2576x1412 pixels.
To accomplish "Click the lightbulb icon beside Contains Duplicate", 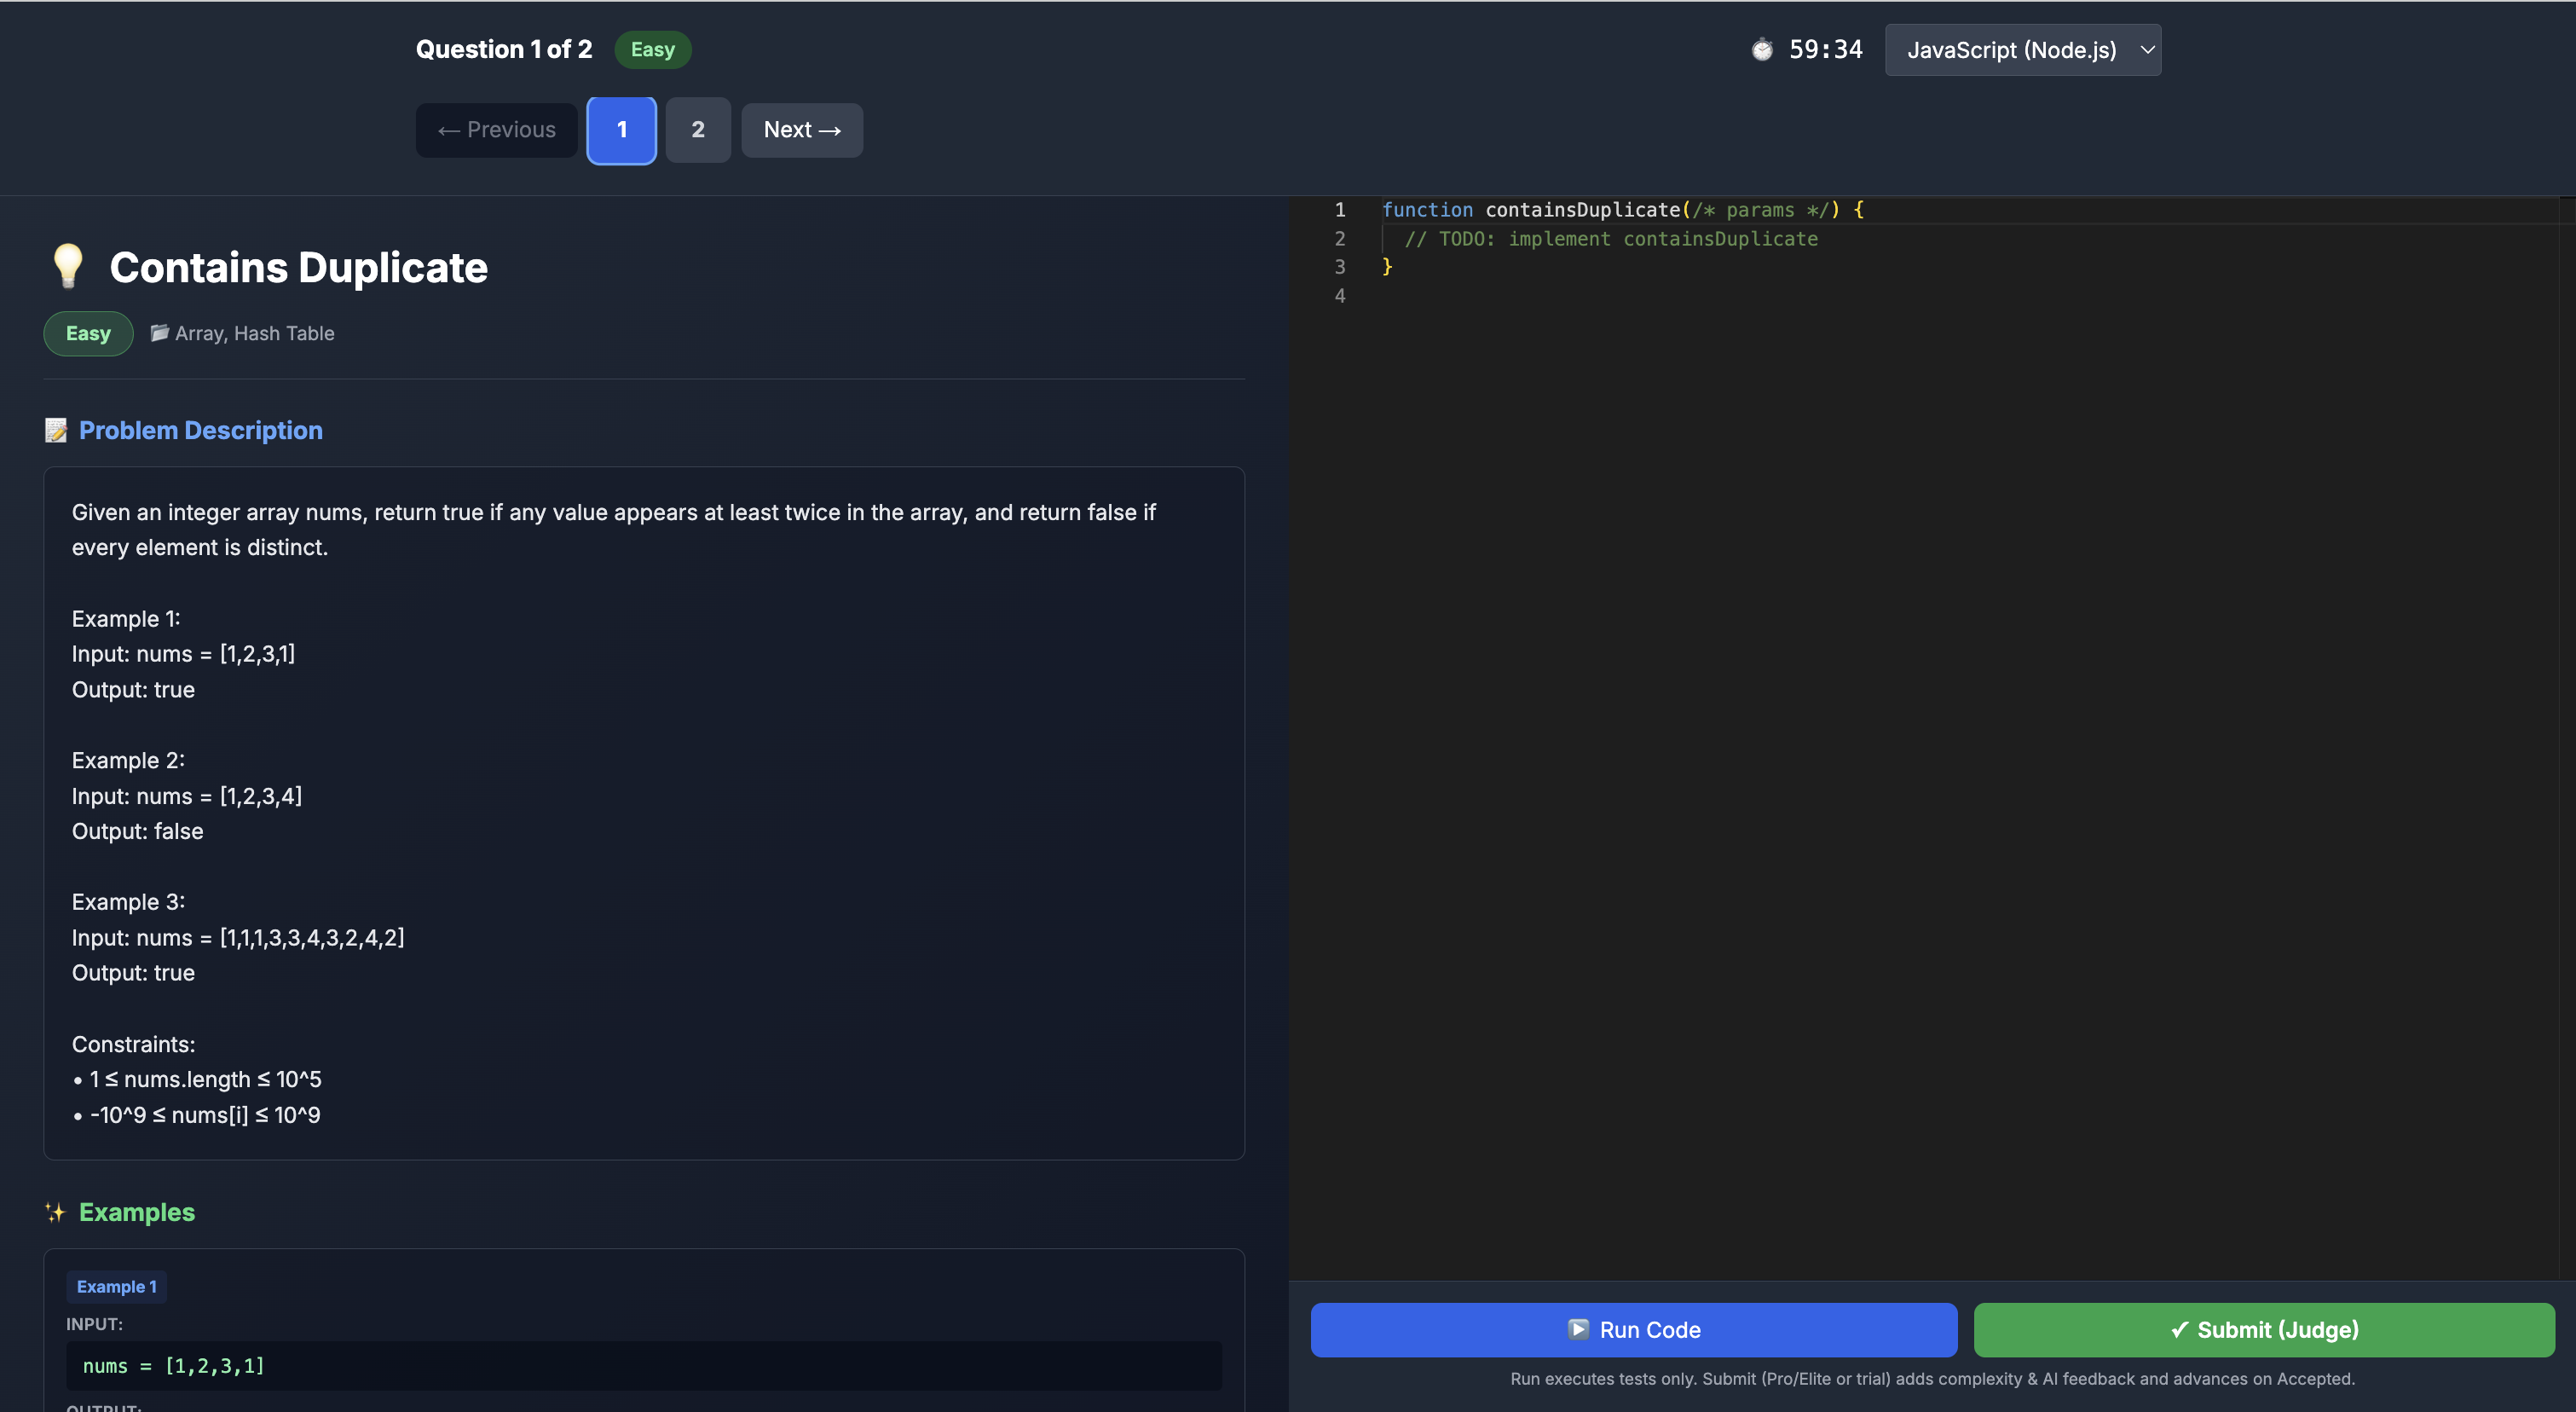I will 68,266.
